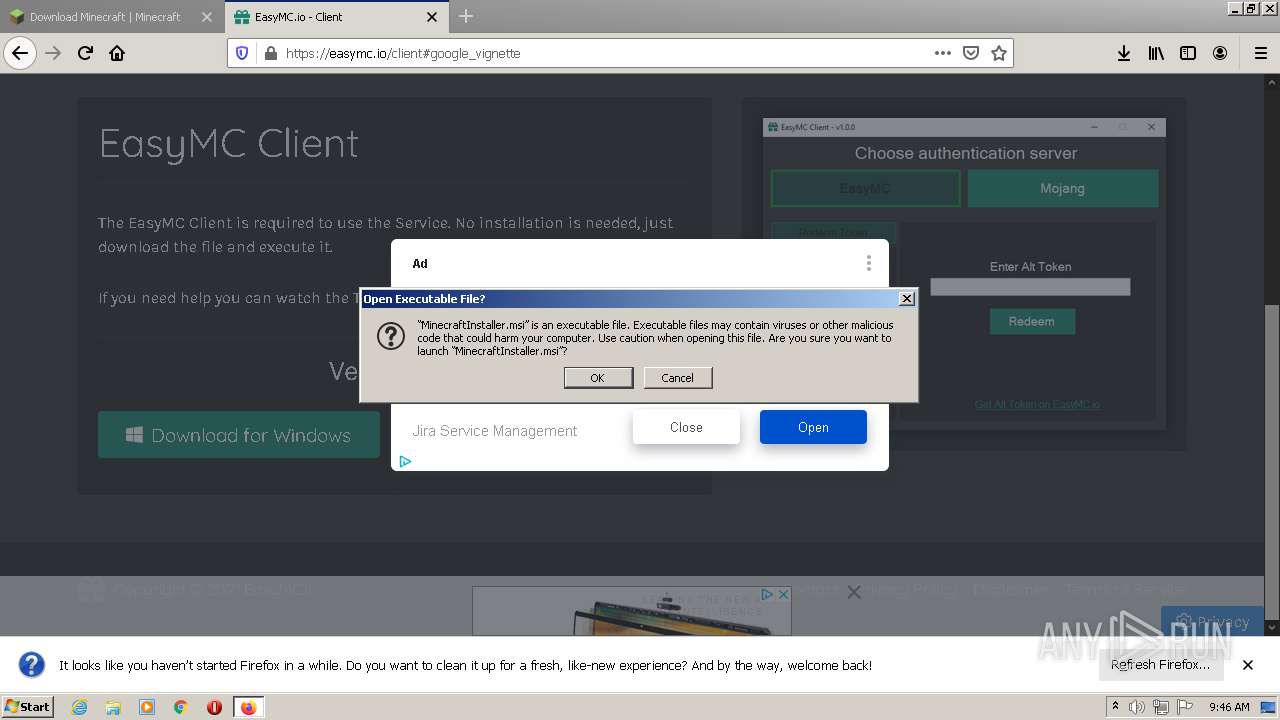Viewport: 1280px width, 720px height.
Task: Click the taskbar clock 9:46 AM
Action: pyautogui.click(x=1229, y=707)
